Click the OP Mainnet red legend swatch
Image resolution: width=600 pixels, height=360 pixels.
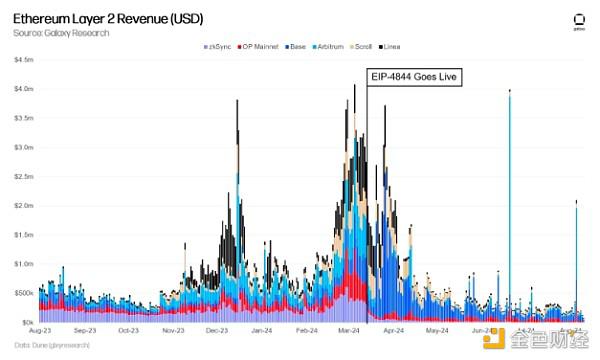coord(240,47)
